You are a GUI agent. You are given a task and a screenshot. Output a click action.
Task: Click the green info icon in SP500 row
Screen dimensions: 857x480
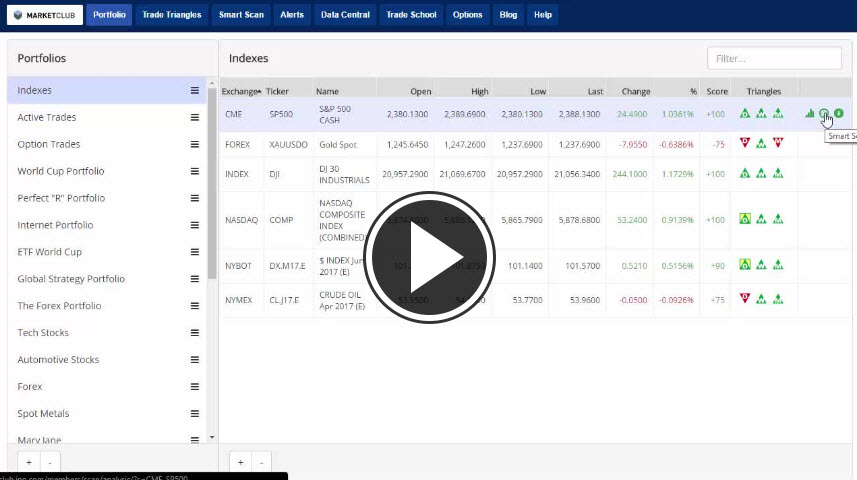[839, 114]
